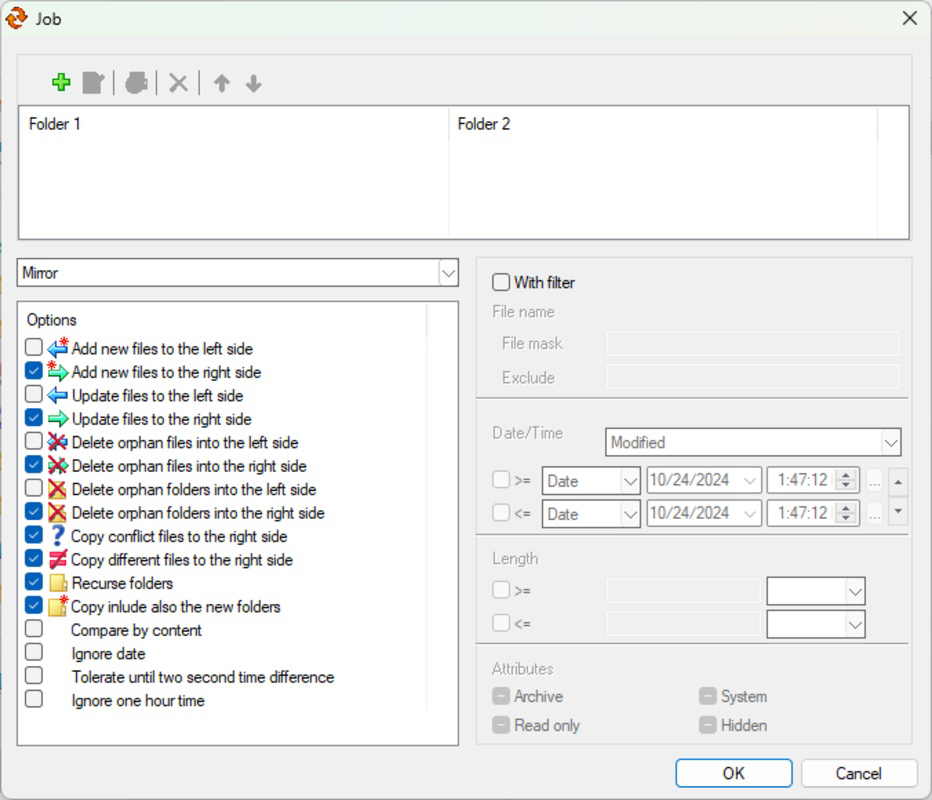Toggle the Archive attribute checkbox
This screenshot has height=800, width=932.
[501, 696]
